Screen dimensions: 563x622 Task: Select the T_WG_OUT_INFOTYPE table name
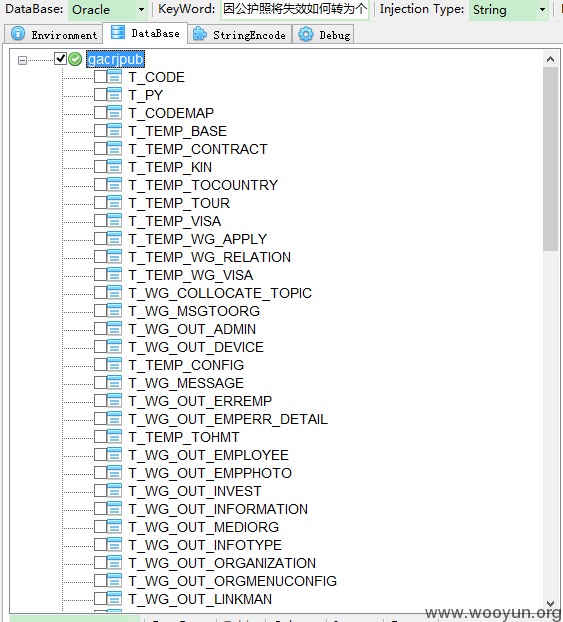205,545
